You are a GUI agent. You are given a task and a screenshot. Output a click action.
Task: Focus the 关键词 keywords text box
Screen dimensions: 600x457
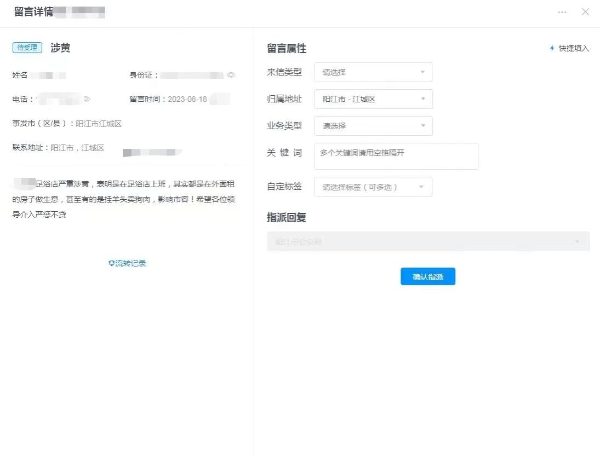396,156
